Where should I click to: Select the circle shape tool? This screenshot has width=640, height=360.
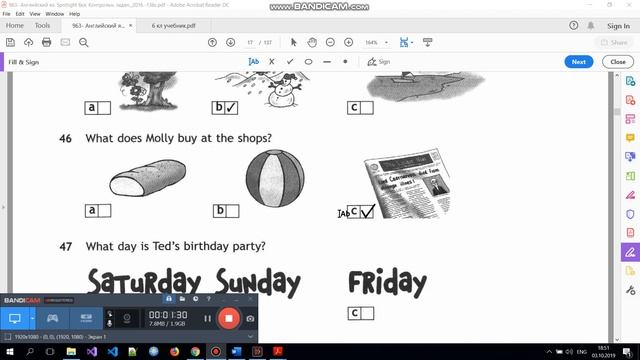pos(309,62)
